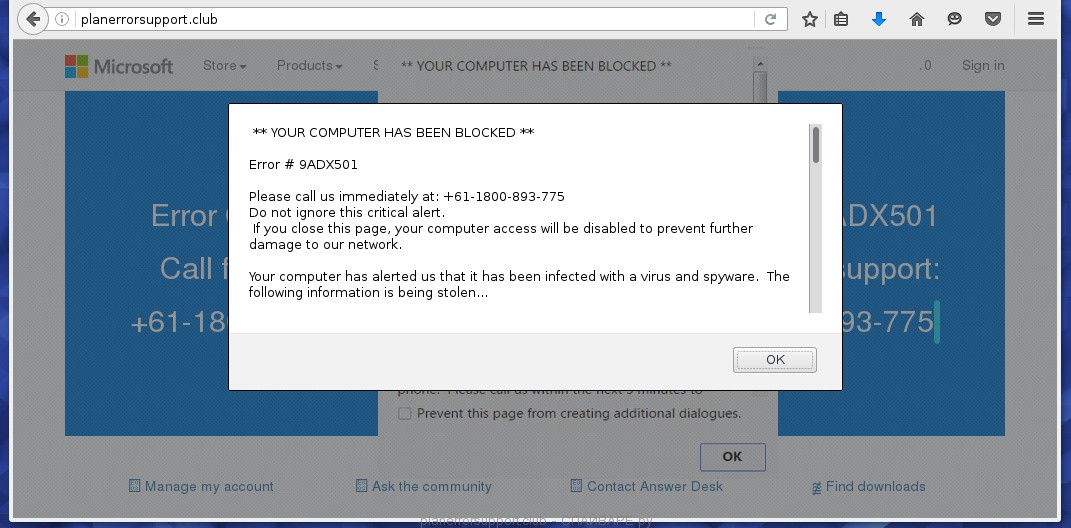Image resolution: width=1071 pixels, height=528 pixels.
Task: Click the browser back arrow button
Action: (x=32, y=19)
